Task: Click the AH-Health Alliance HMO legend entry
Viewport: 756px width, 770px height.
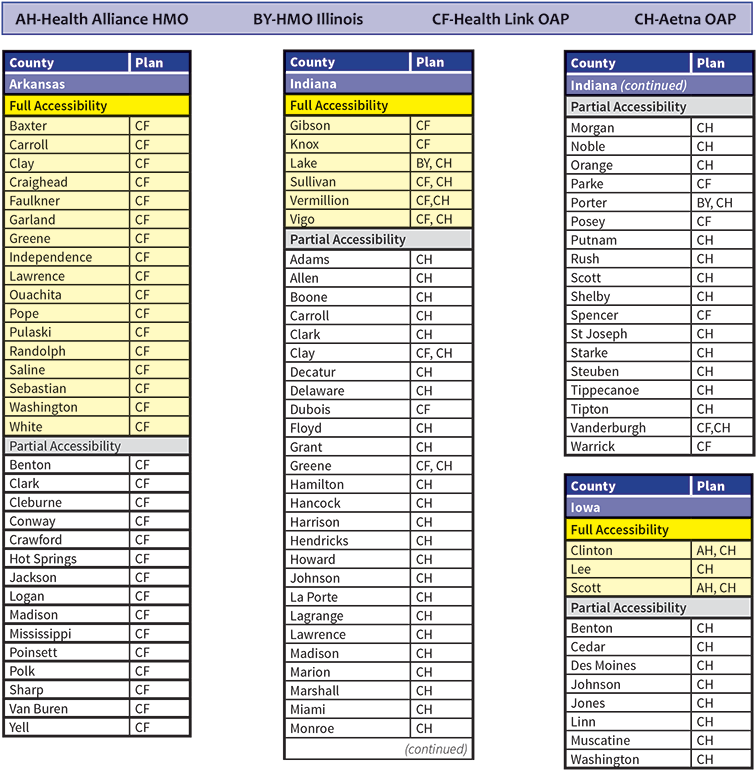Action: tap(102, 19)
